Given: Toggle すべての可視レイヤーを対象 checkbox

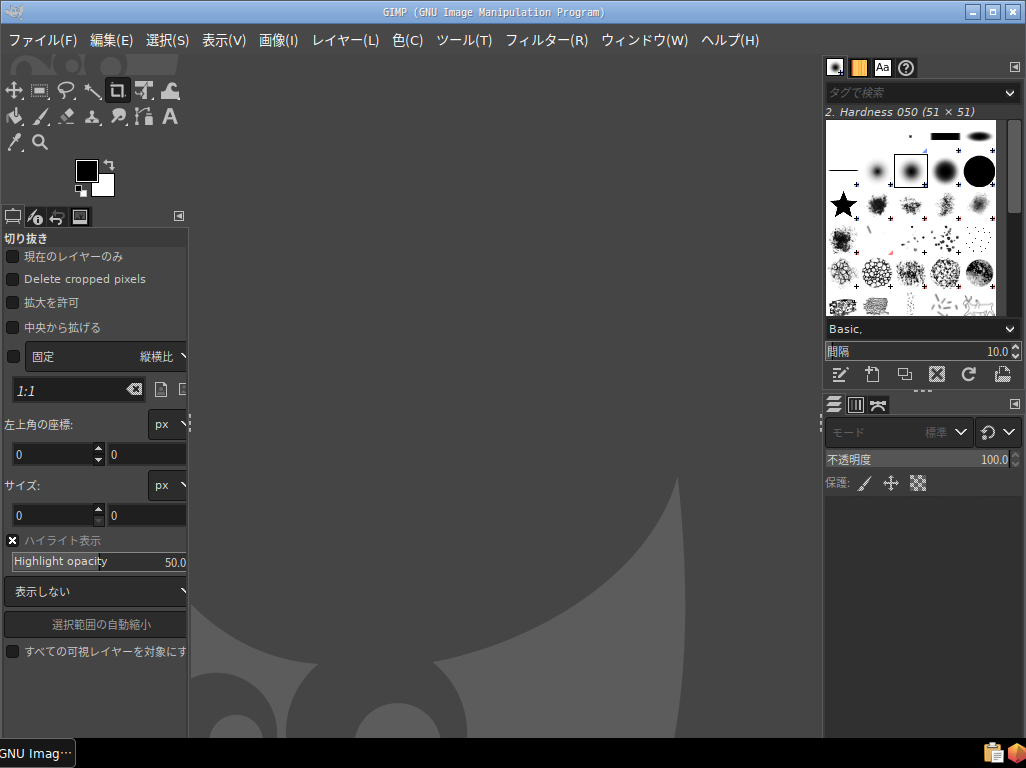Looking at the screenshot, I should [12, 652].
